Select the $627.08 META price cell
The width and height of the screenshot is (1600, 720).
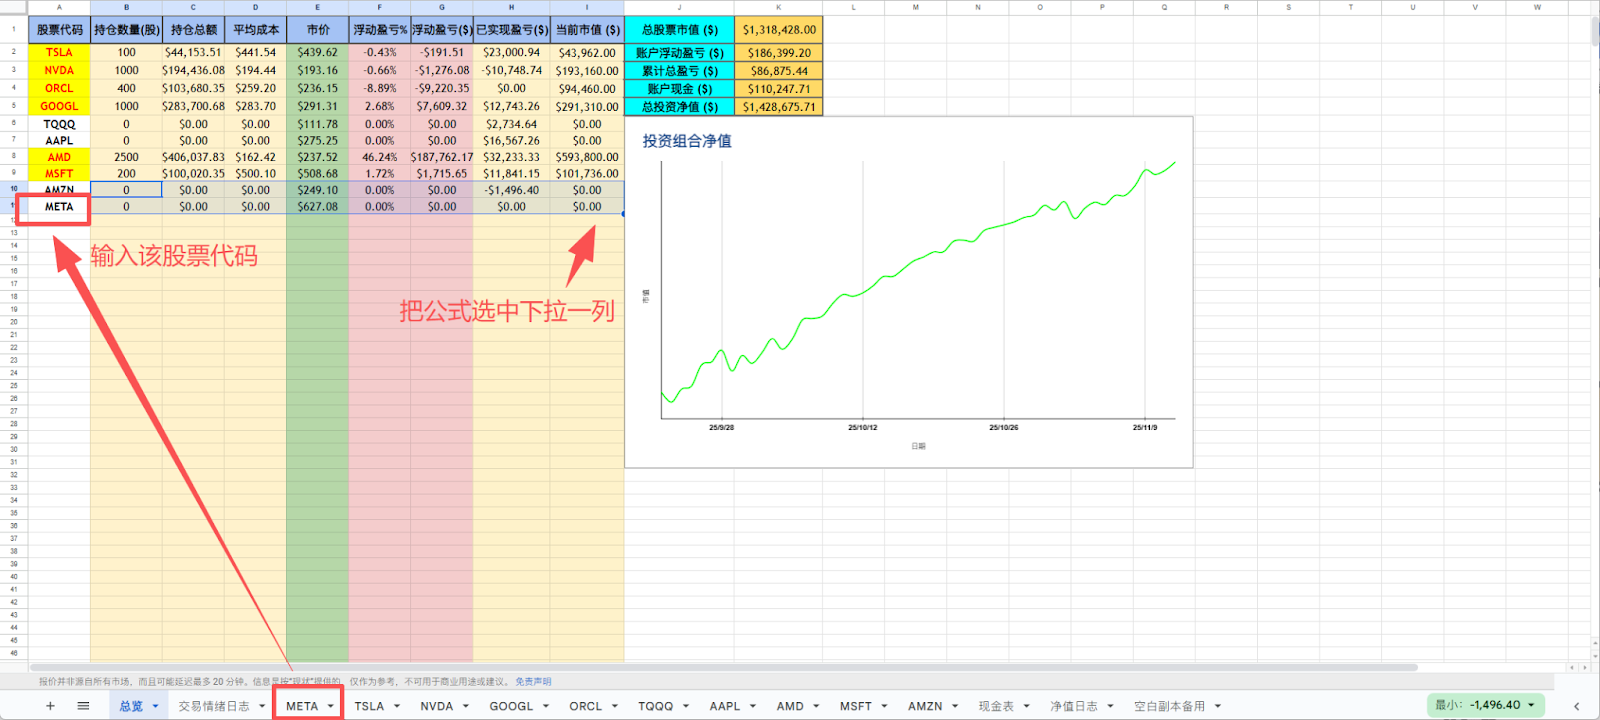pyautogui.click(x=318, y=207)
